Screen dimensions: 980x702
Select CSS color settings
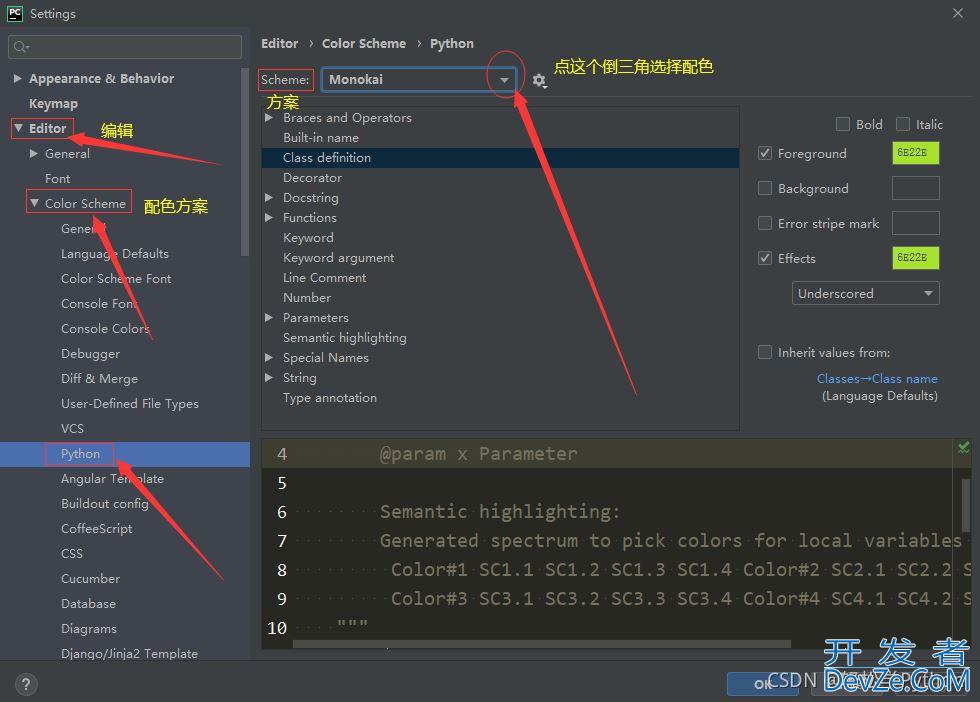72,554
